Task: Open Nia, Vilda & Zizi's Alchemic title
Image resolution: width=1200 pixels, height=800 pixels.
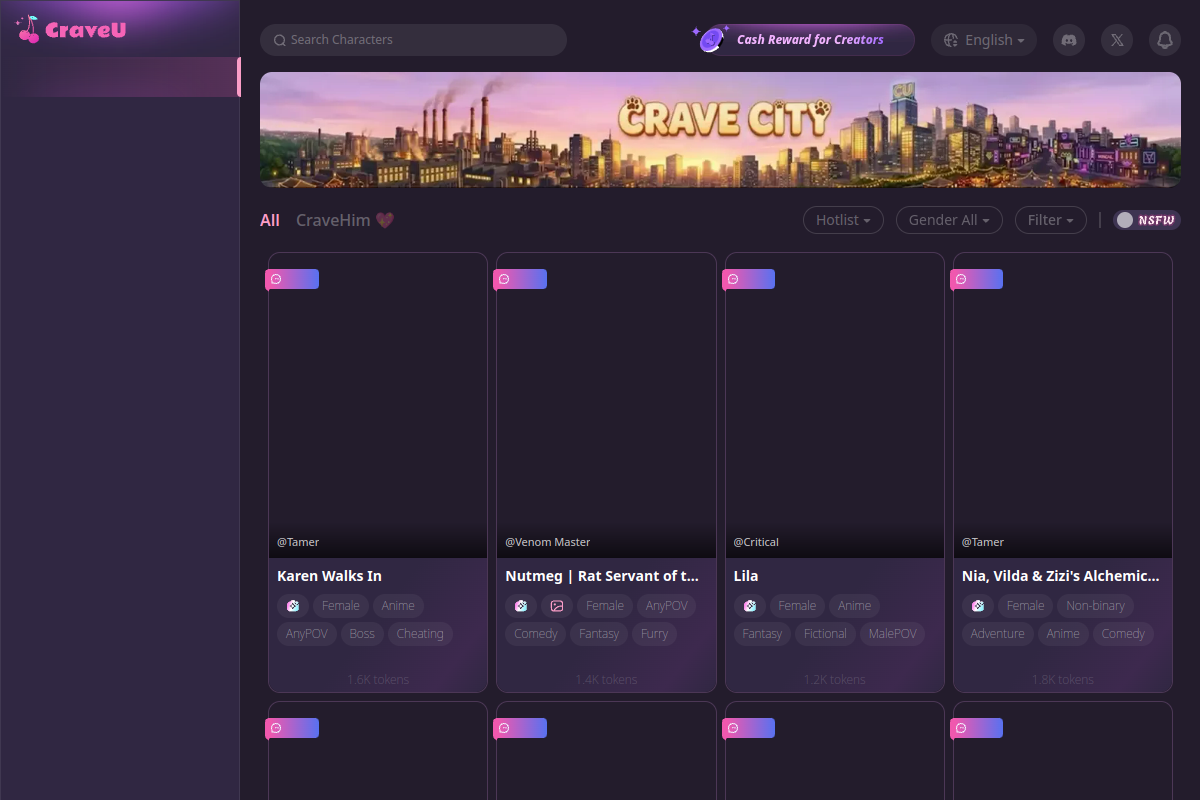Action: pos(1061,576)
